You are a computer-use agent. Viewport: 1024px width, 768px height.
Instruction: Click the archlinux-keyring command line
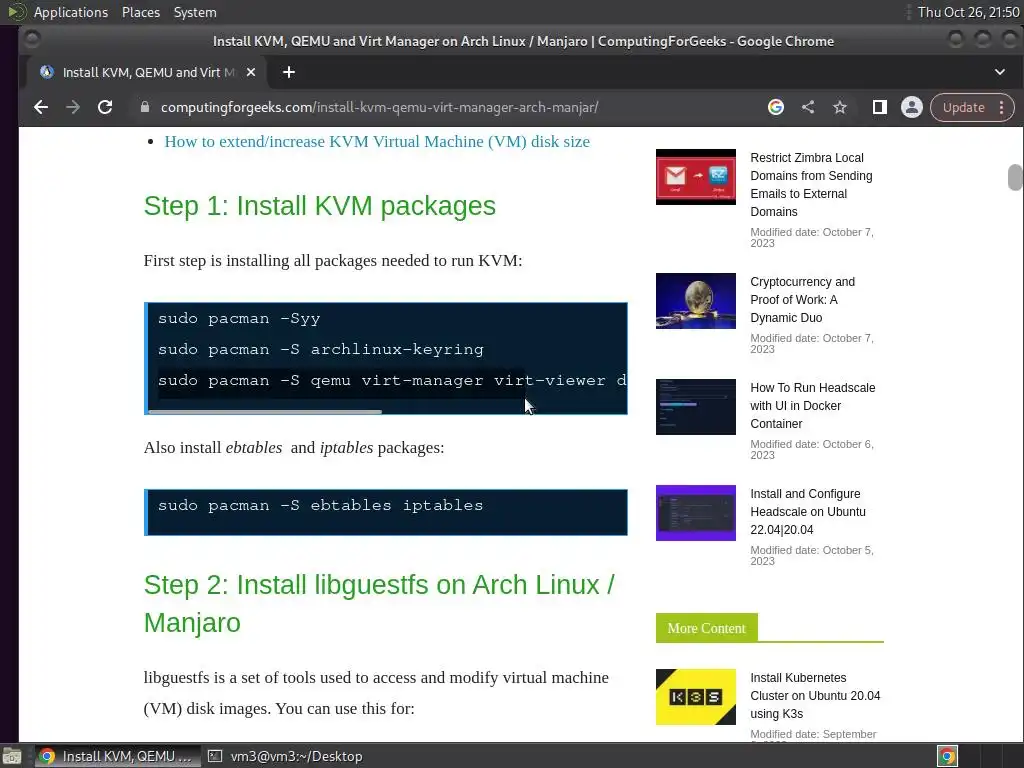[321, 349]
